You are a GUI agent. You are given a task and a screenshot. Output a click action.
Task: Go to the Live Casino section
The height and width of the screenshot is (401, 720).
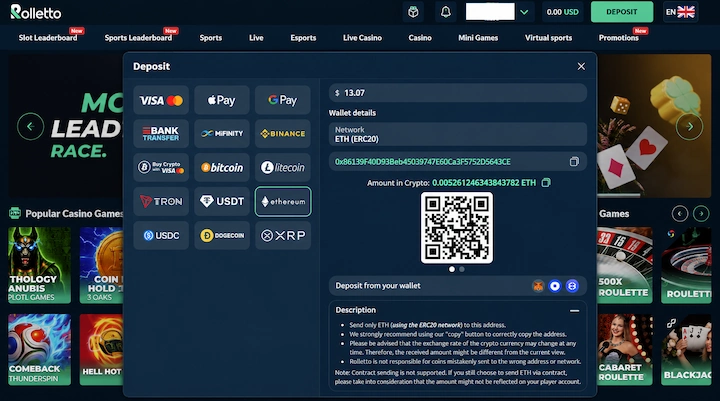(x=362, y=38)
